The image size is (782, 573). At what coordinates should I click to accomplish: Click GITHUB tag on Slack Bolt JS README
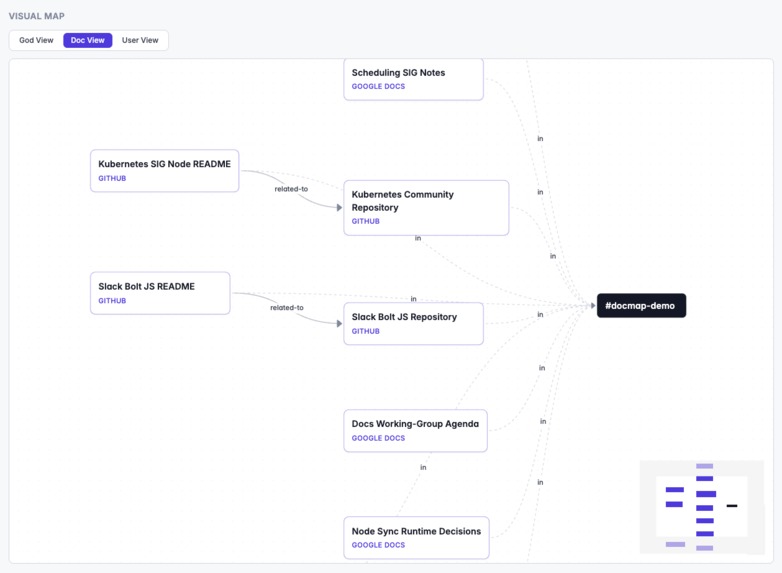(112, 301)
